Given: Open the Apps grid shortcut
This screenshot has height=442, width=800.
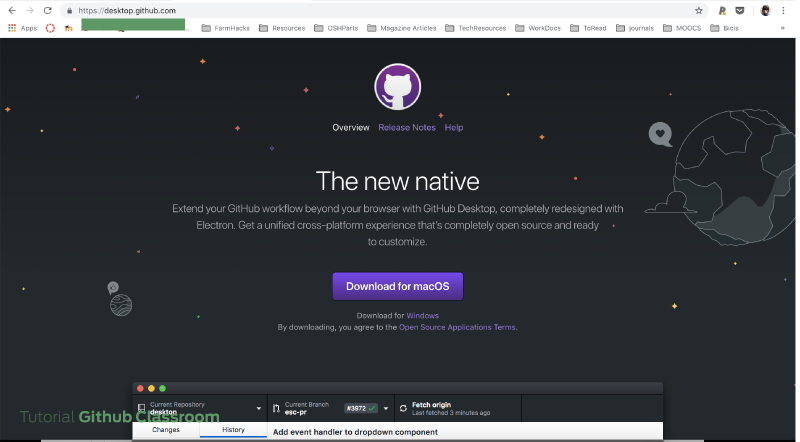Looking at the screenshot, I should [22, 28].
